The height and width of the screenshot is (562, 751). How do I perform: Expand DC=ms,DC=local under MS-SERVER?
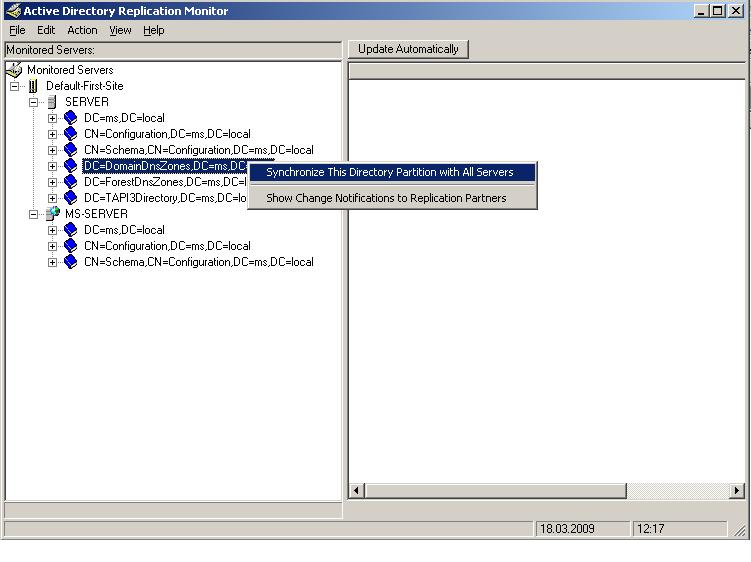tap(52, 230)
